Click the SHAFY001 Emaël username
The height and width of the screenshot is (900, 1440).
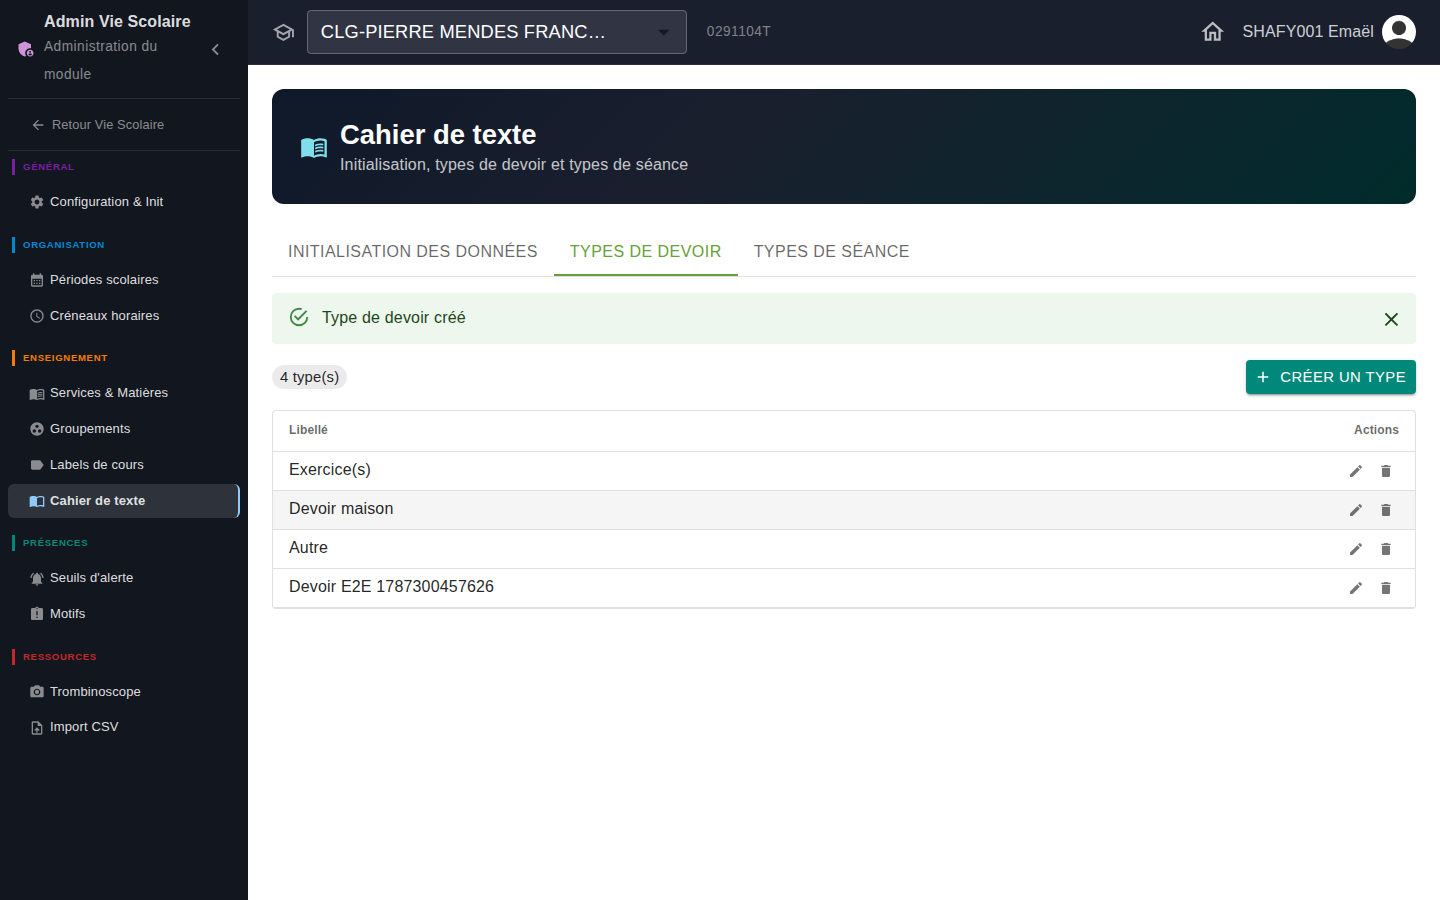pos(1308,32)
